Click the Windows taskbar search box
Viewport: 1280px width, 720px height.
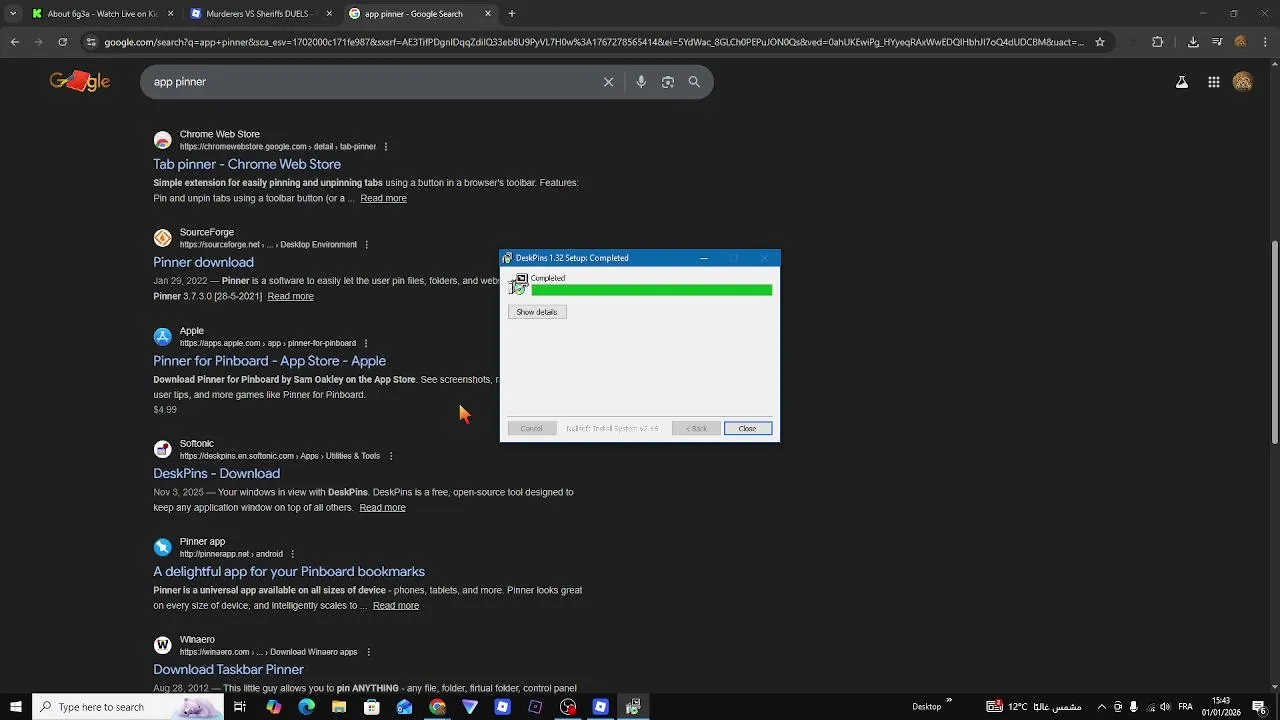(128, 707)
